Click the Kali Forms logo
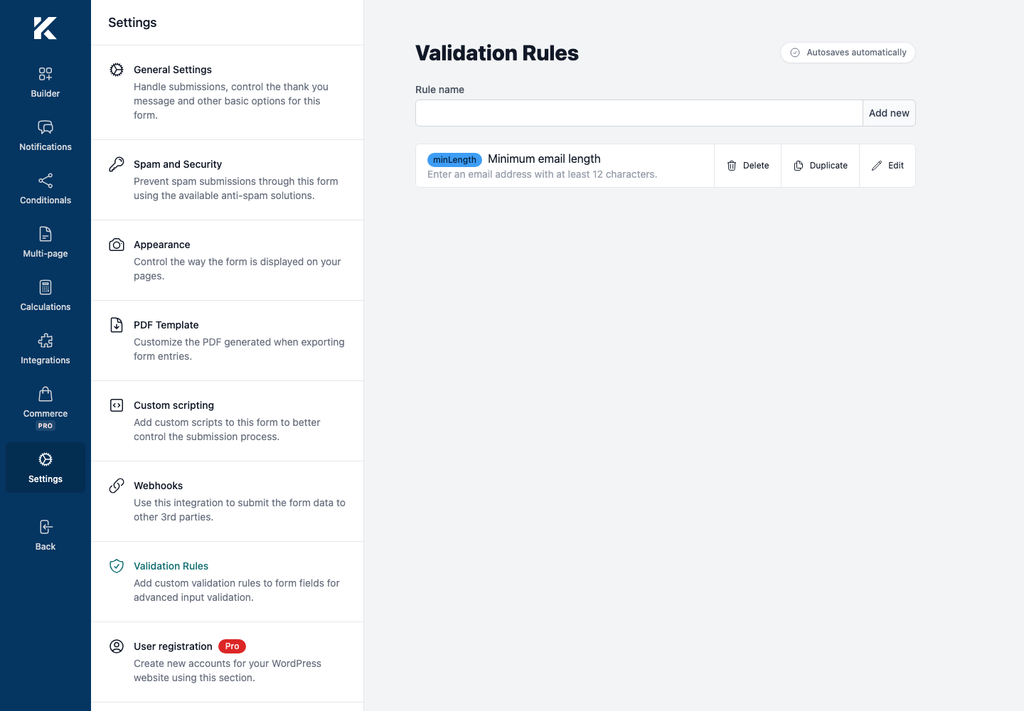1024x711 pixels. point(45,28)
